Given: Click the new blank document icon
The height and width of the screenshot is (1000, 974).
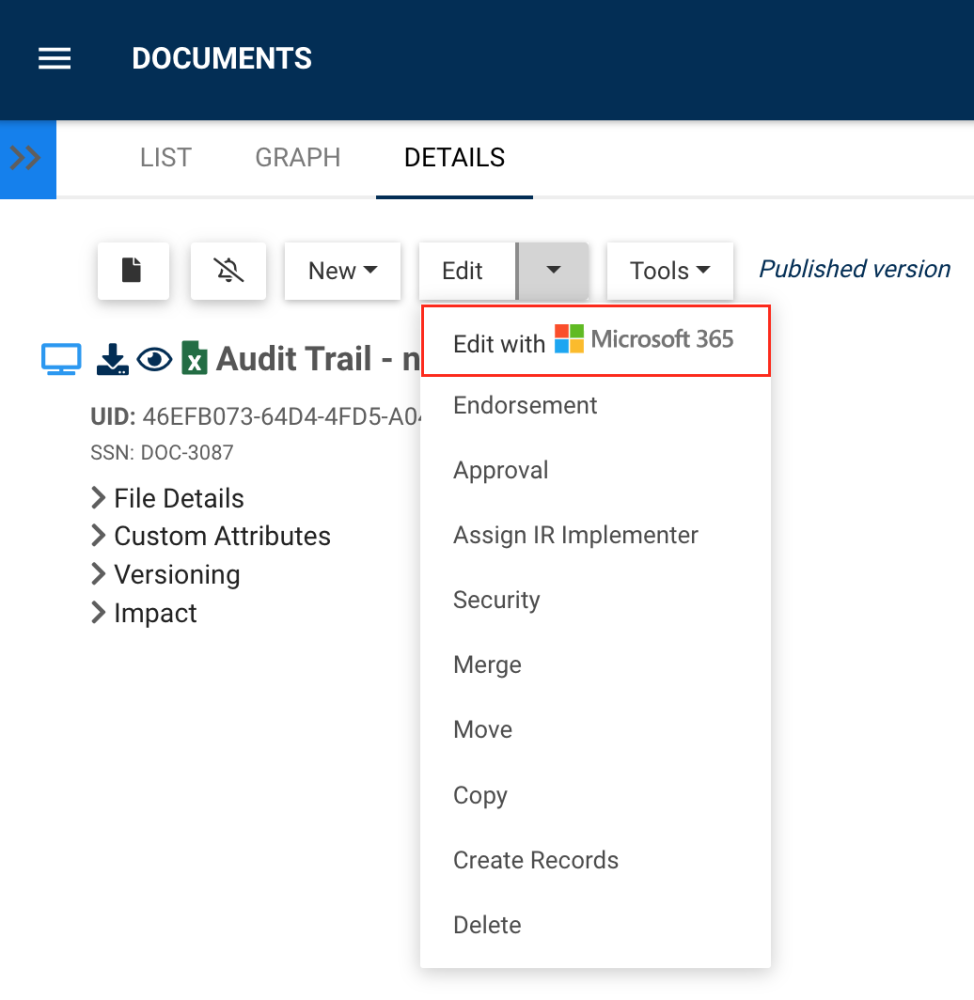Looking at the screenshot, I should [x=133, y=270].
